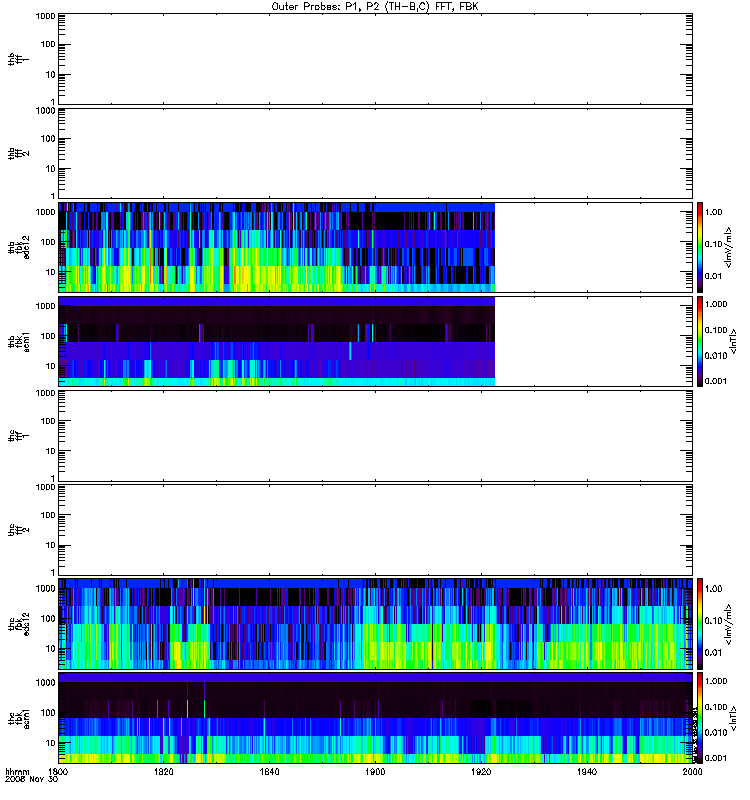Image resolution: width=750 pixels, height=800 pixels.
Task: Click the 1820 time axis label
Action: tap(163, 772)
